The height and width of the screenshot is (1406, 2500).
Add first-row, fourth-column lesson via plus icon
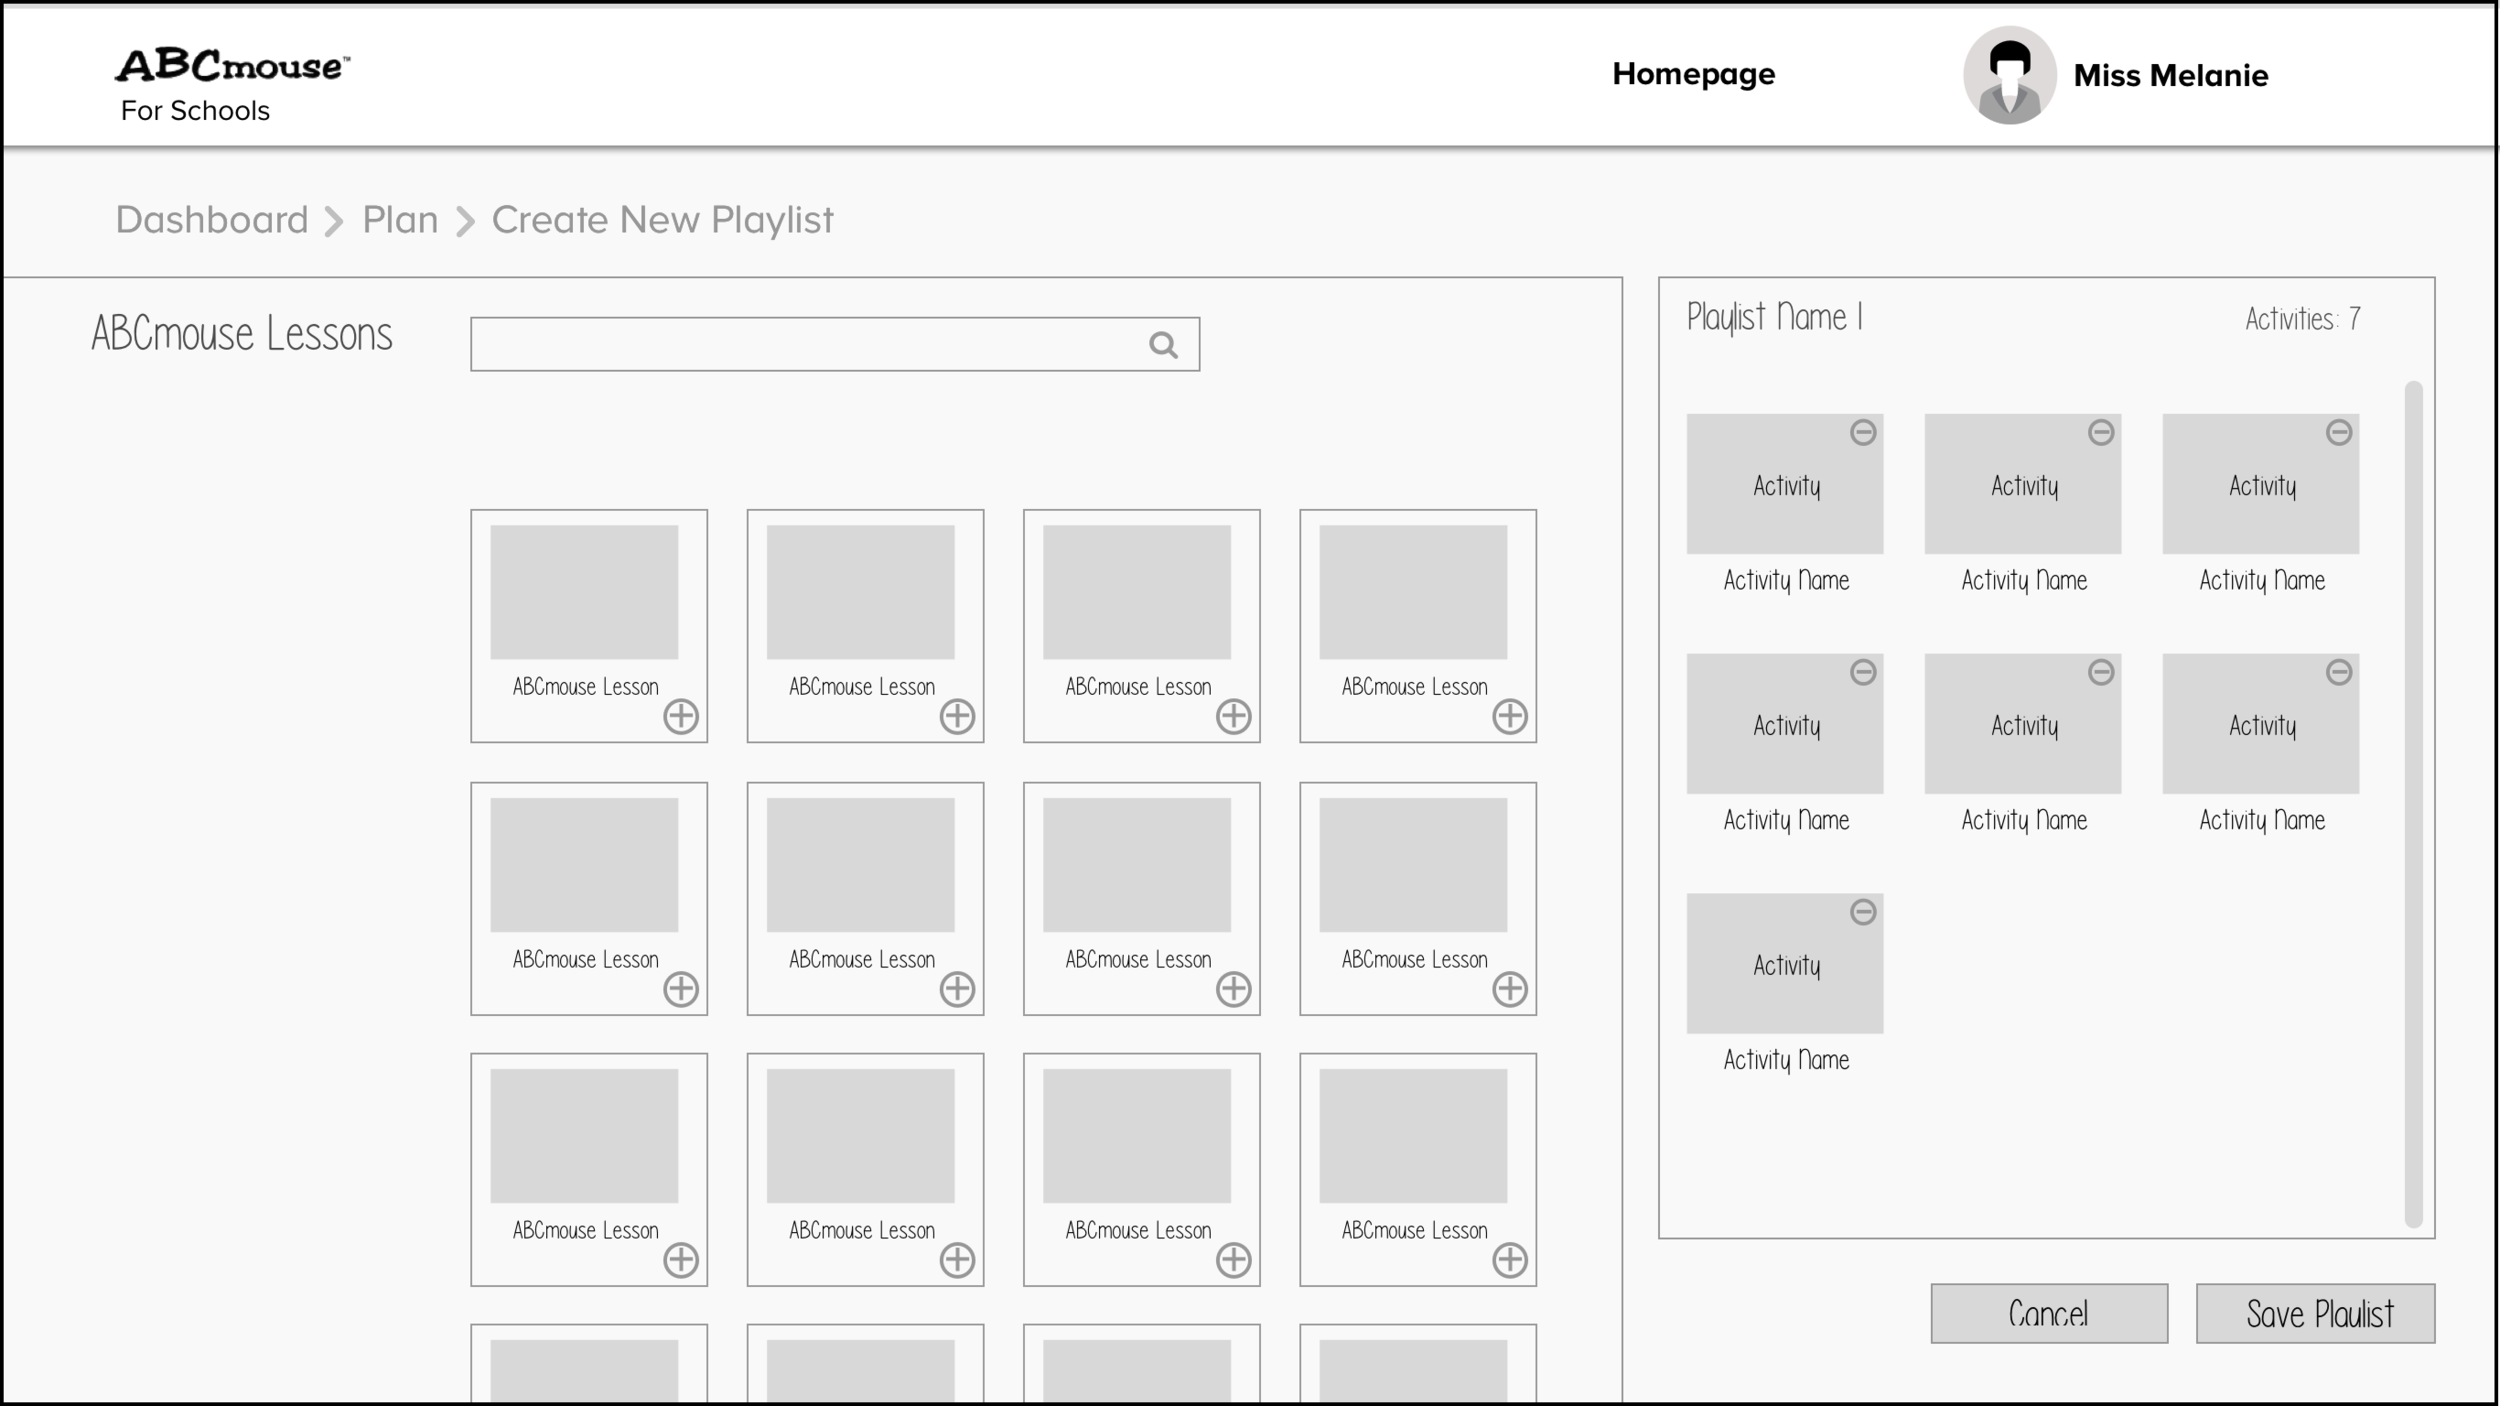coord(1509,716)
